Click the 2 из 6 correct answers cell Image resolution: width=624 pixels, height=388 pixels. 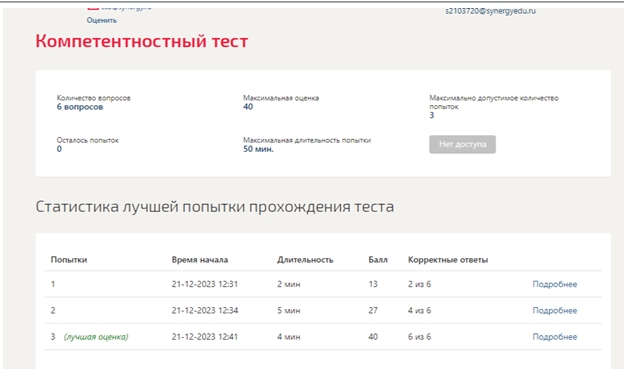pyautogui.click(x=419, y=284)
